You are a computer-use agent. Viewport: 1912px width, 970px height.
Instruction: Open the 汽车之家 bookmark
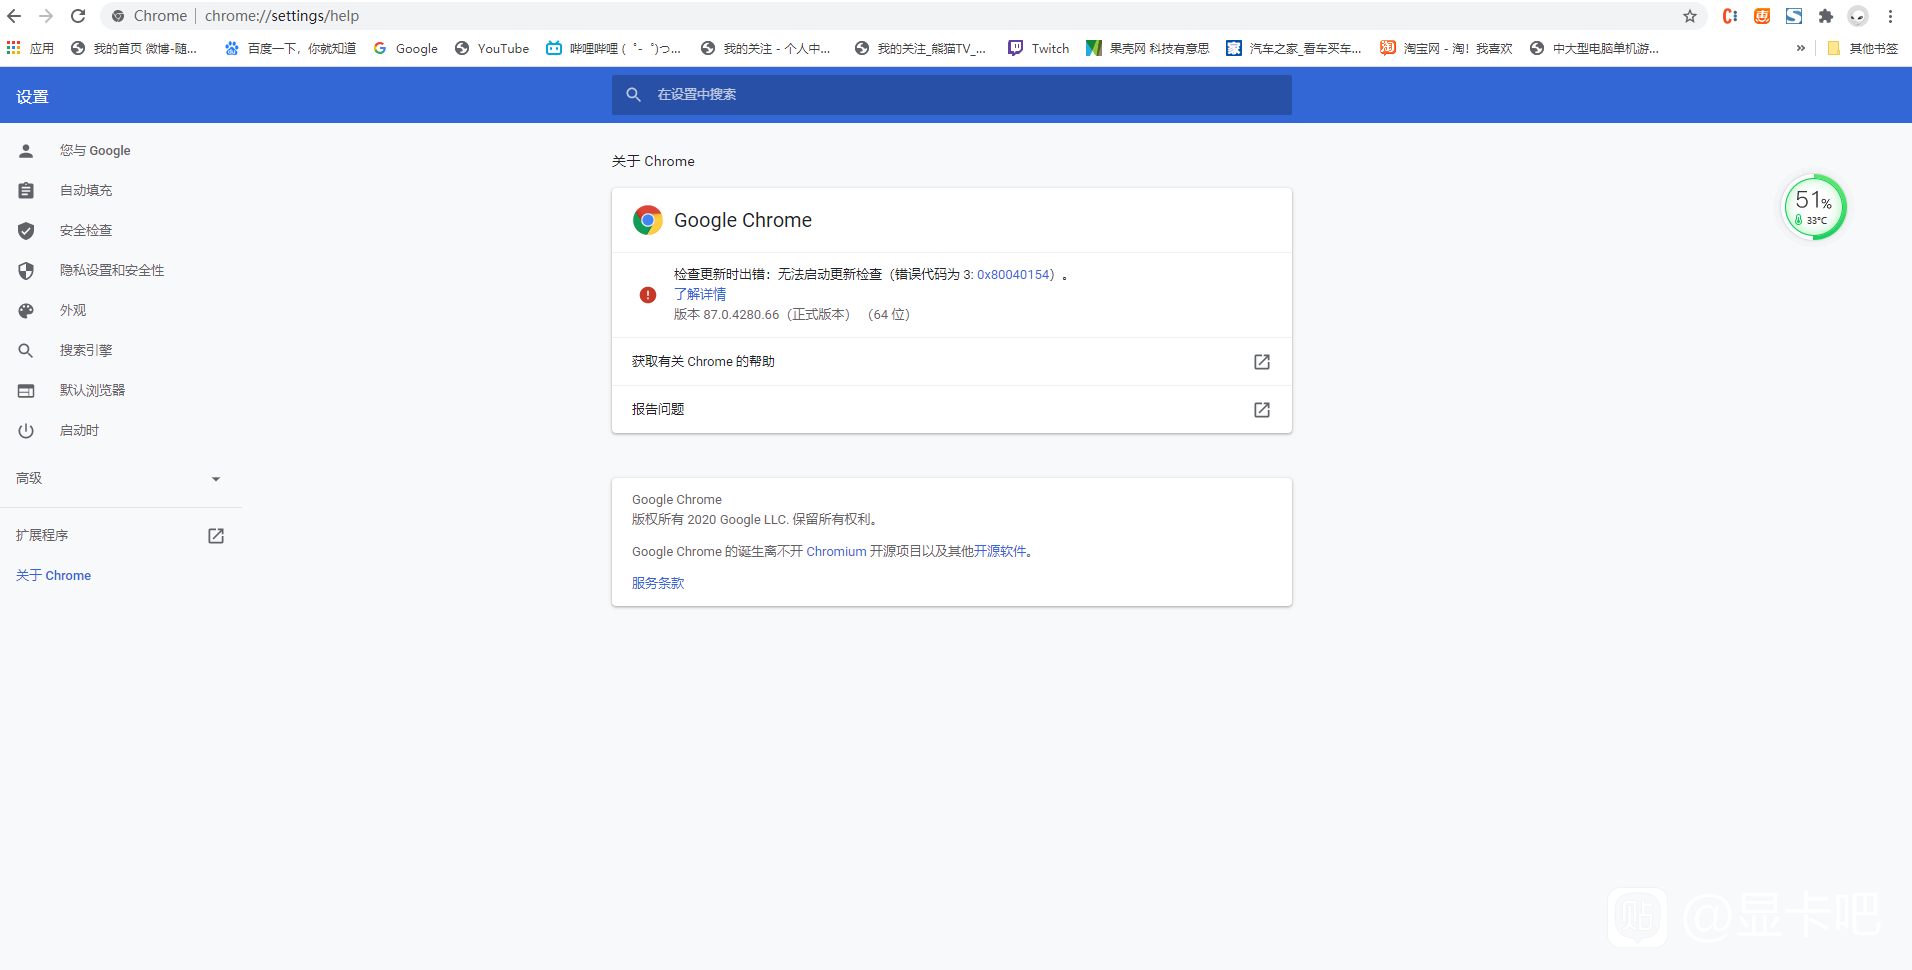[x=1294, y=48]
